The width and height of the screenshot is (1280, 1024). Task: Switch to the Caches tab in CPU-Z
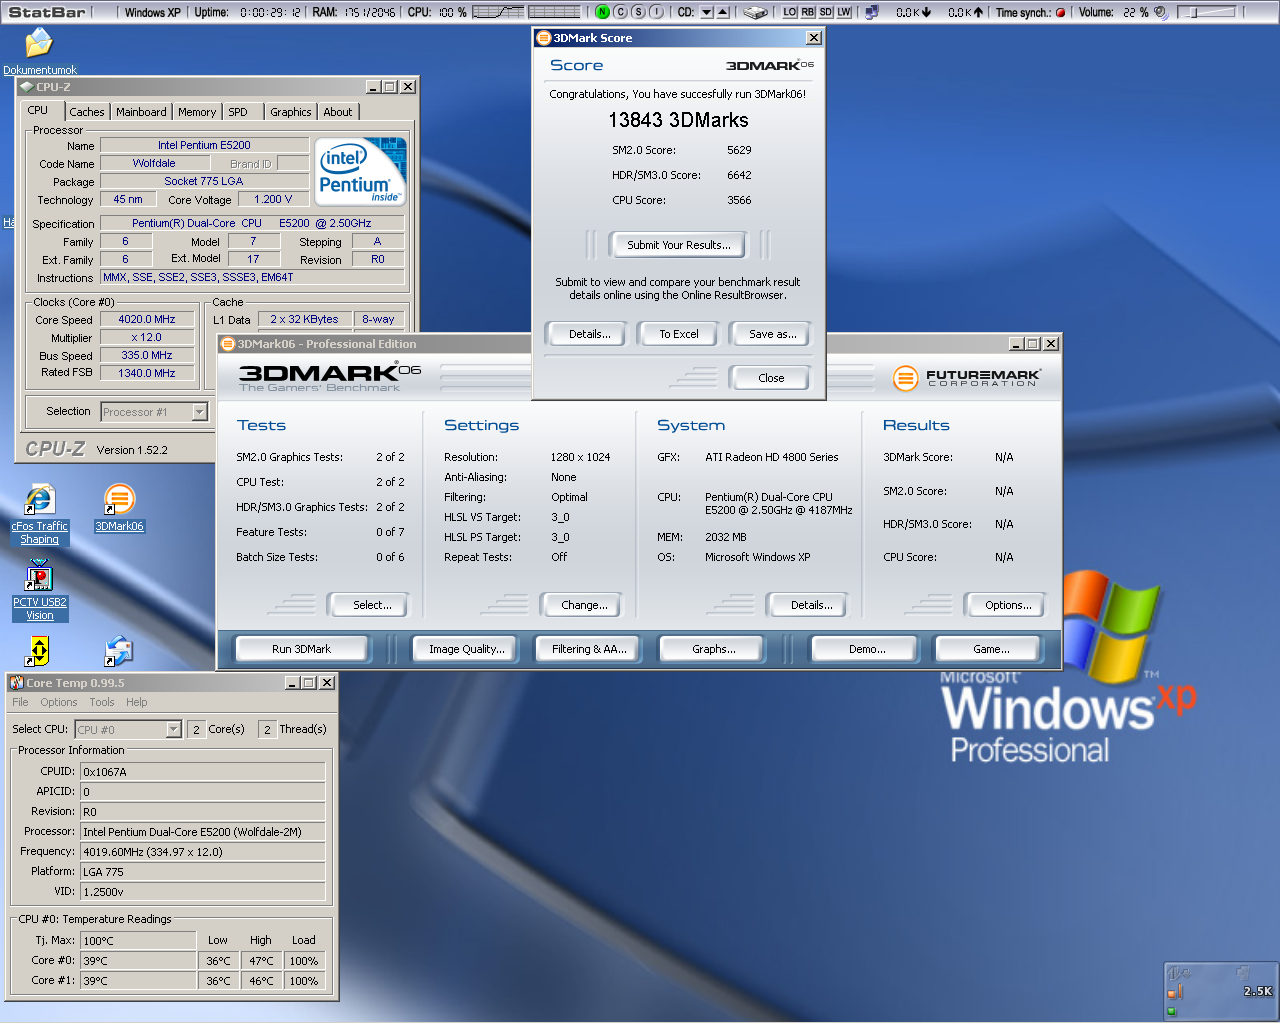point(87,112)
